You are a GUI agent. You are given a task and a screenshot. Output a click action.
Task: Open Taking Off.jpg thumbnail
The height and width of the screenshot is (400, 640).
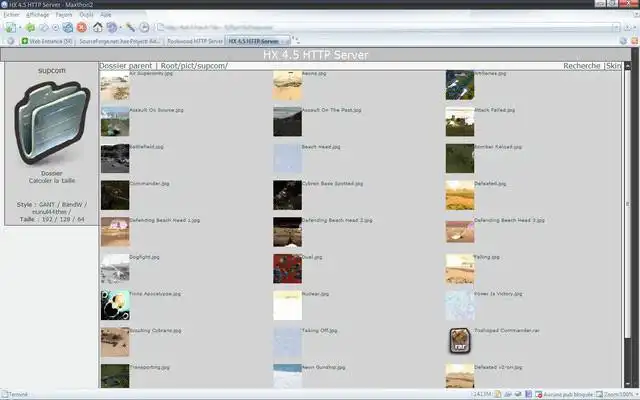pos(287,342)
